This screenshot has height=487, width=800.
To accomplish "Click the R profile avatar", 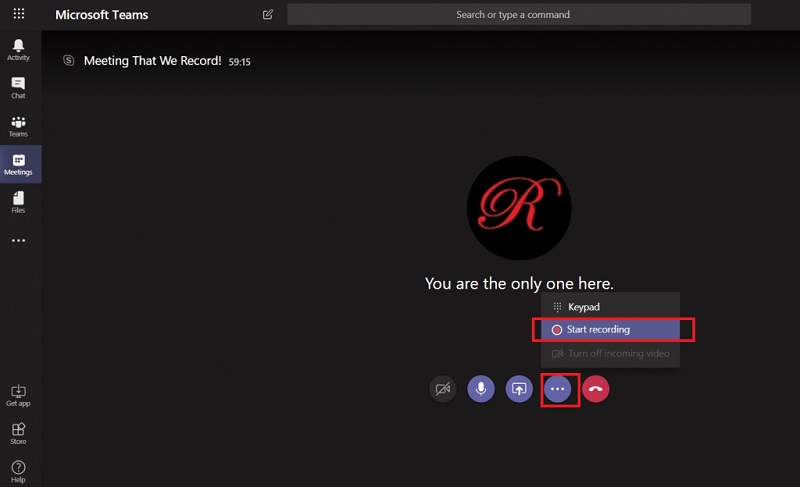I will coord(519,207).
